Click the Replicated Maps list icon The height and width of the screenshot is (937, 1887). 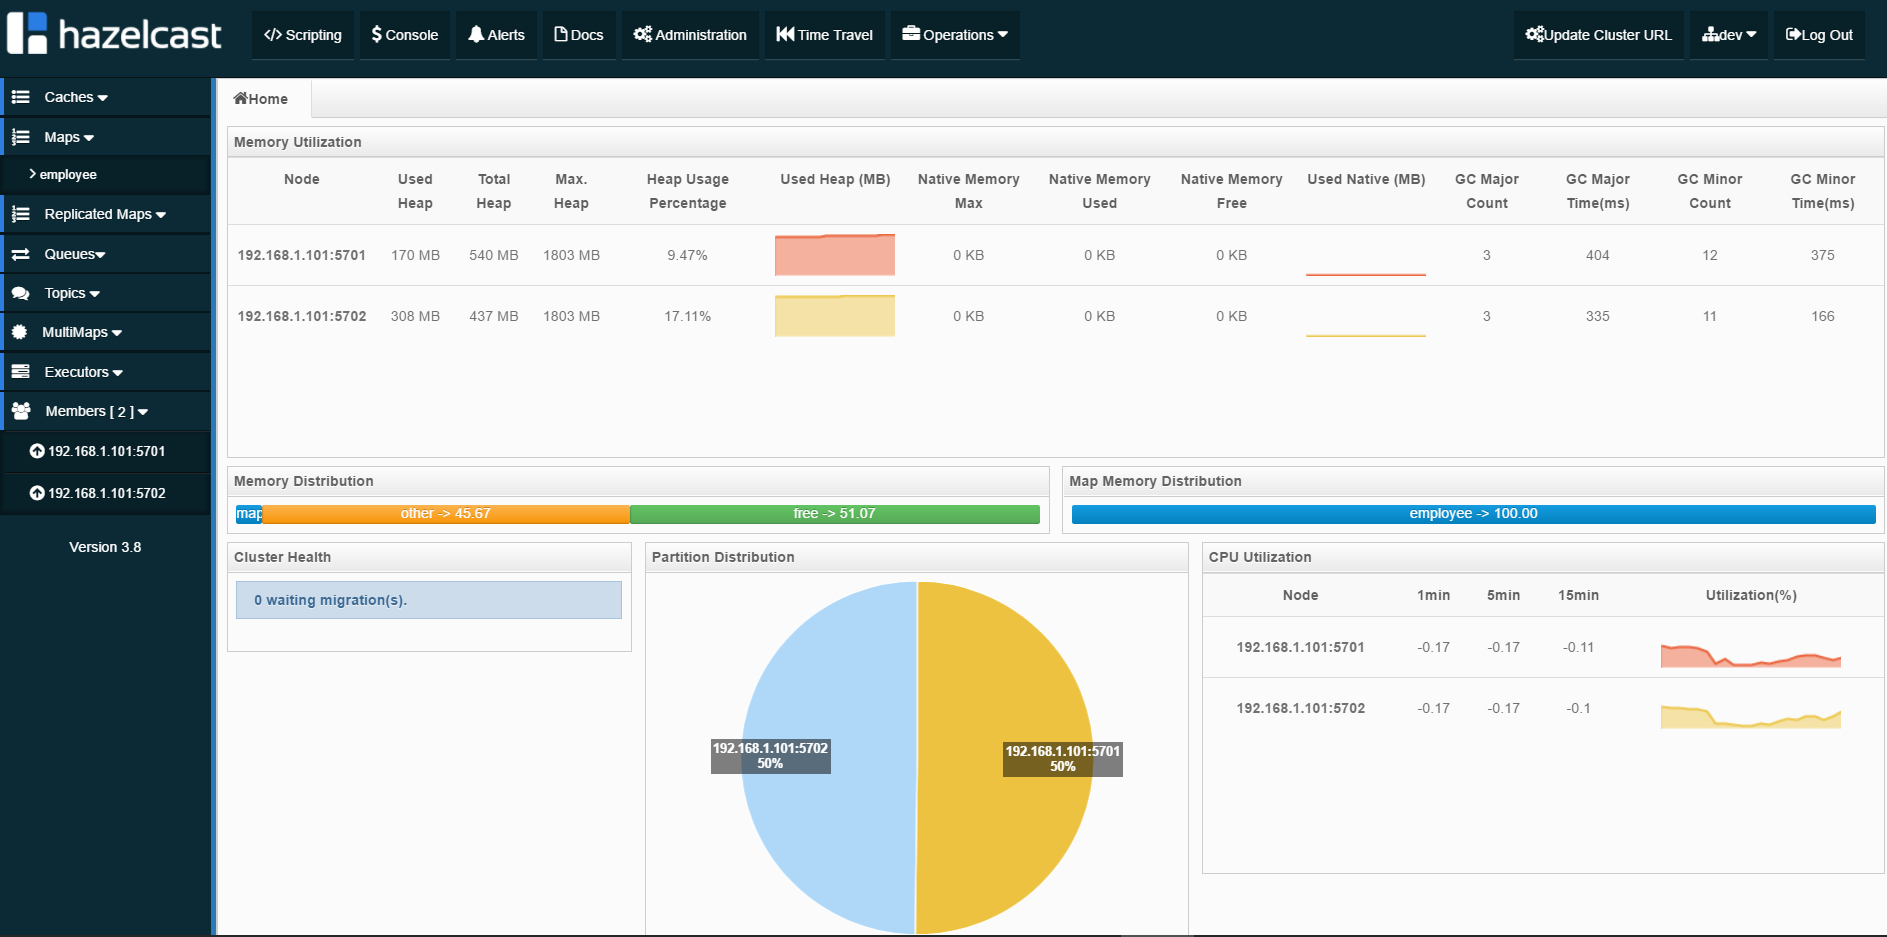click(x=20, y=214)
